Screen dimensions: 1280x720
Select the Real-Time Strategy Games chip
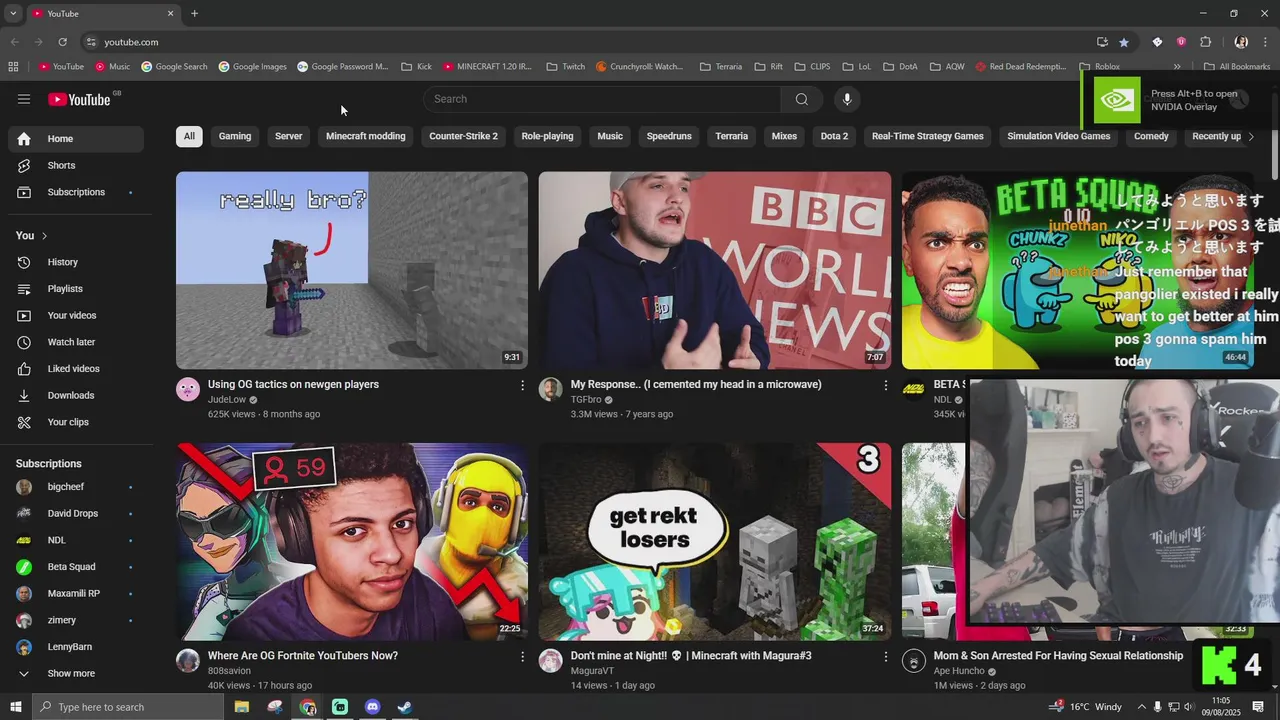[928, 136]
